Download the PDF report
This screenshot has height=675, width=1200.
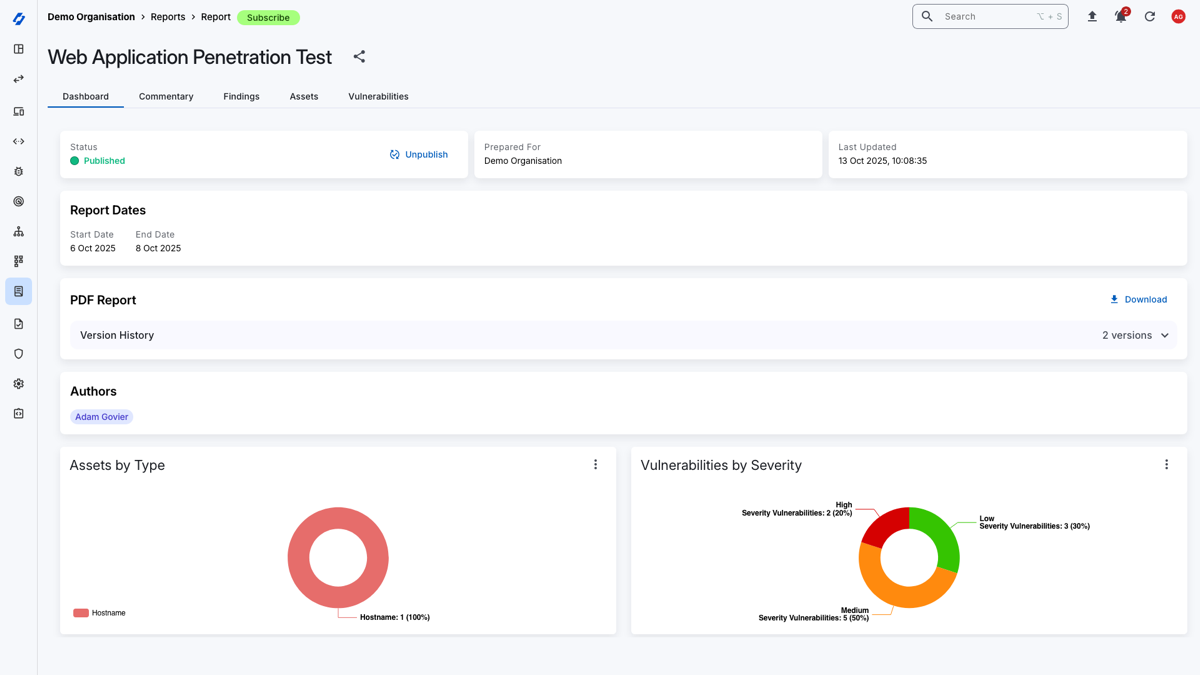pos(1138,300)
